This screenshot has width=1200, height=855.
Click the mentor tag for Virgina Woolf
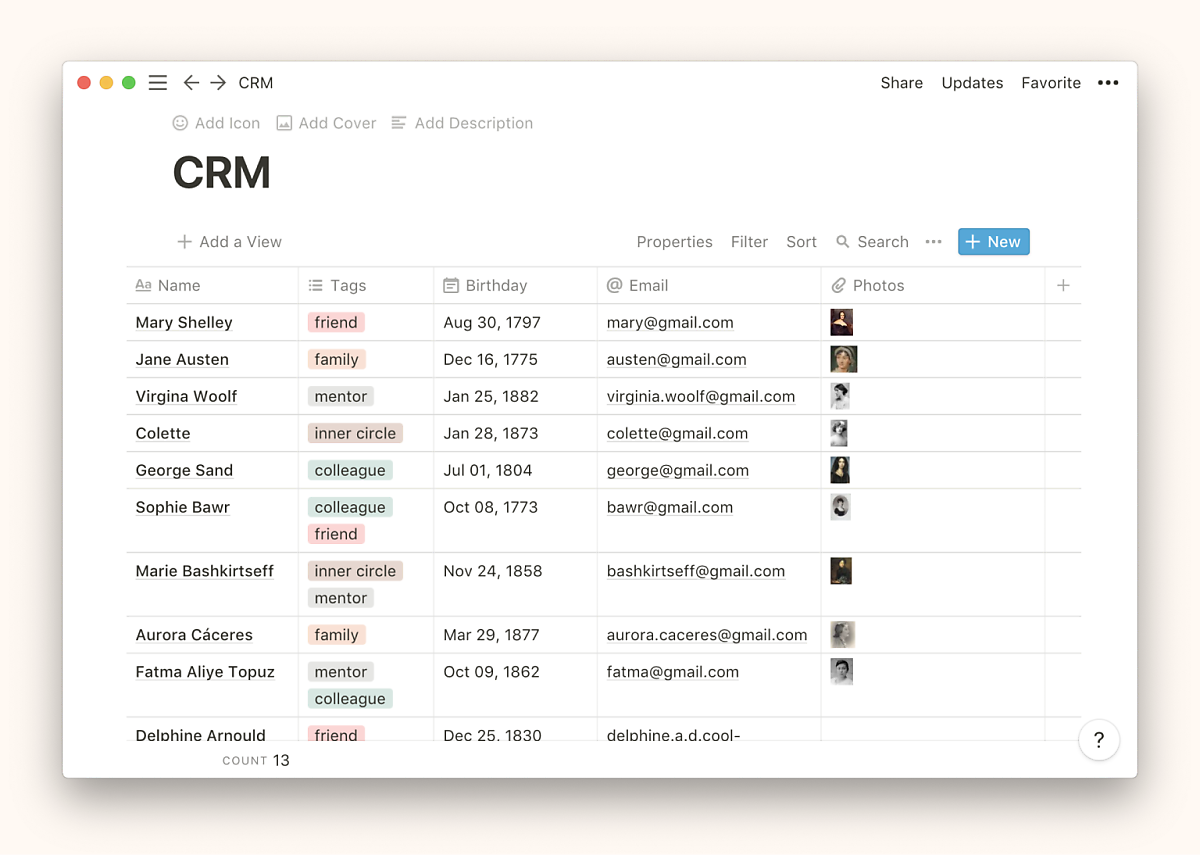point(341,396)
